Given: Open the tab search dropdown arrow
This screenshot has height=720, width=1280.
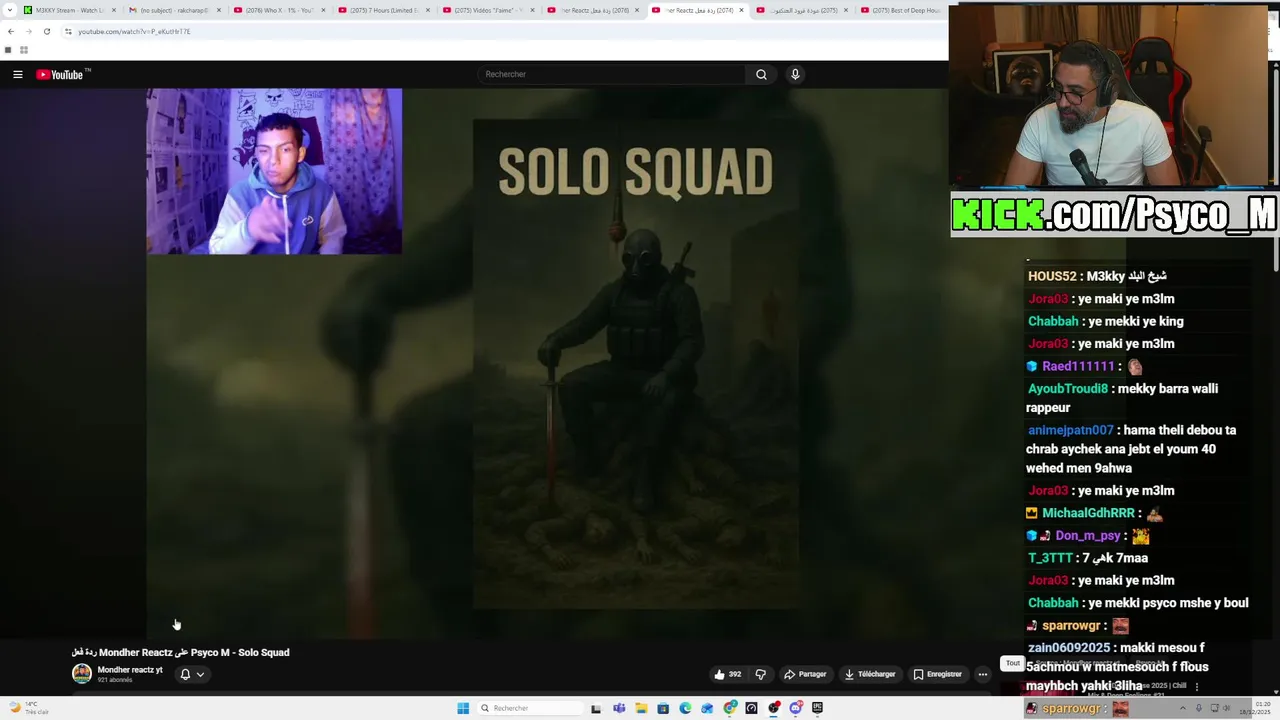Looking at the screenshot, I should click(x=9, y=10).
